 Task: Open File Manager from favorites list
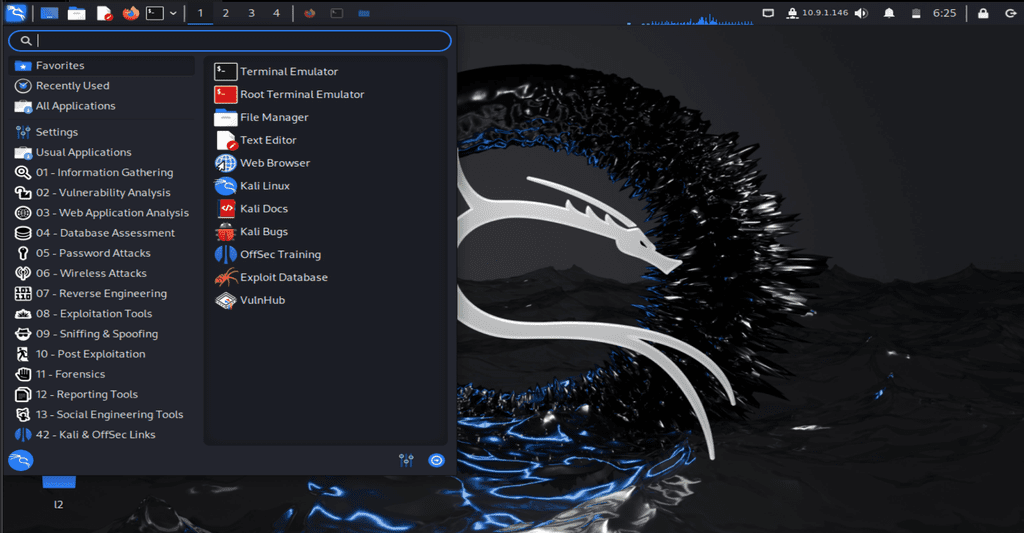[327, 118]
